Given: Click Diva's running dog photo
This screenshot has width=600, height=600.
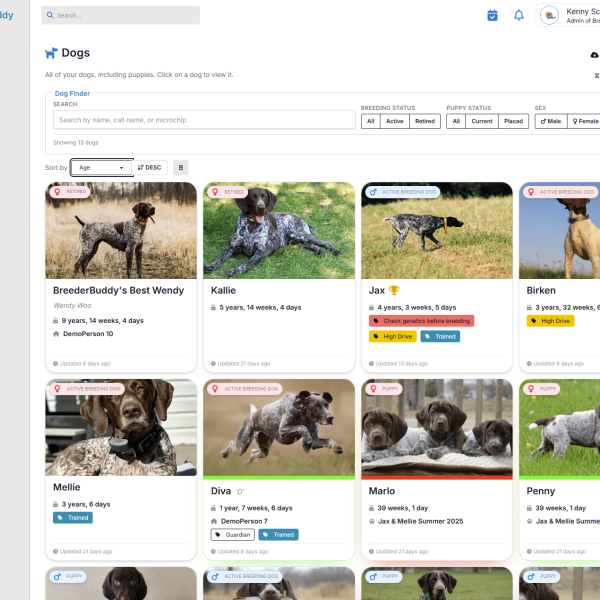Looking at the screenshot, I should point(279,428).
